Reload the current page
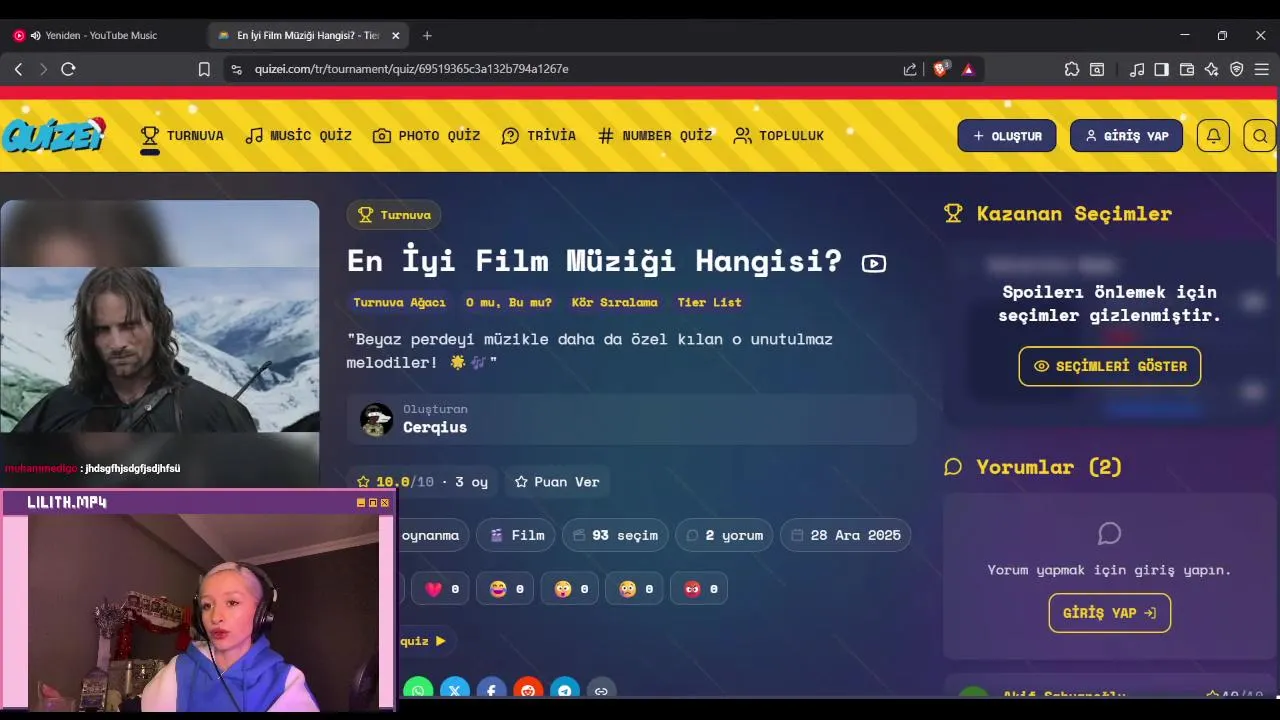 (x=68, y=69)
